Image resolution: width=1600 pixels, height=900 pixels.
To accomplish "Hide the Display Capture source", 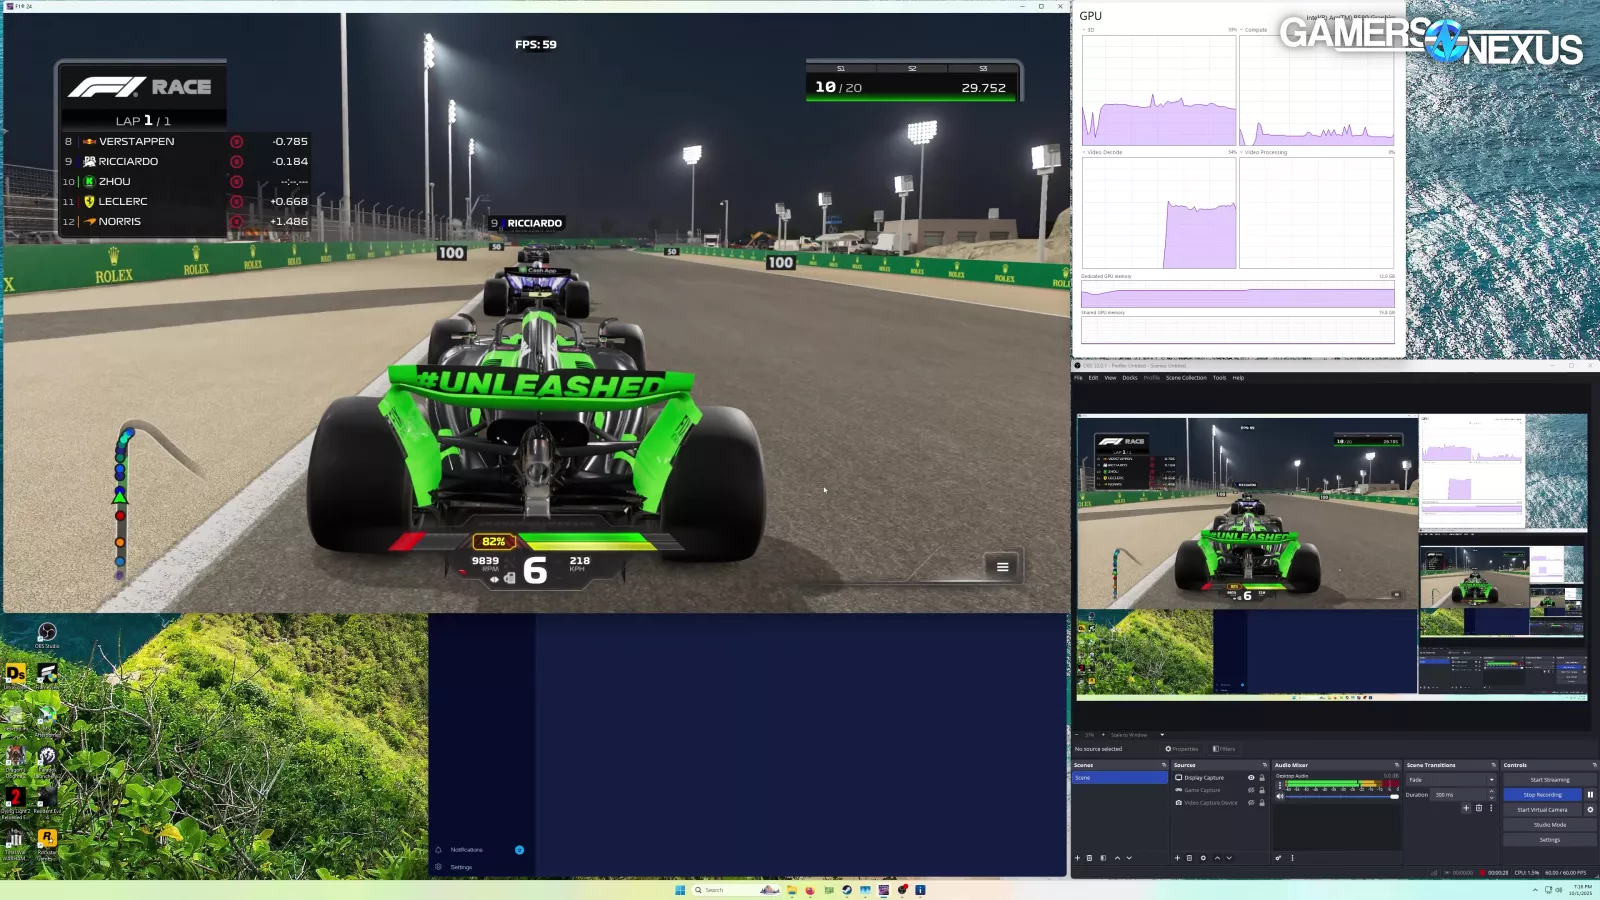I will tap(1250, 777).
